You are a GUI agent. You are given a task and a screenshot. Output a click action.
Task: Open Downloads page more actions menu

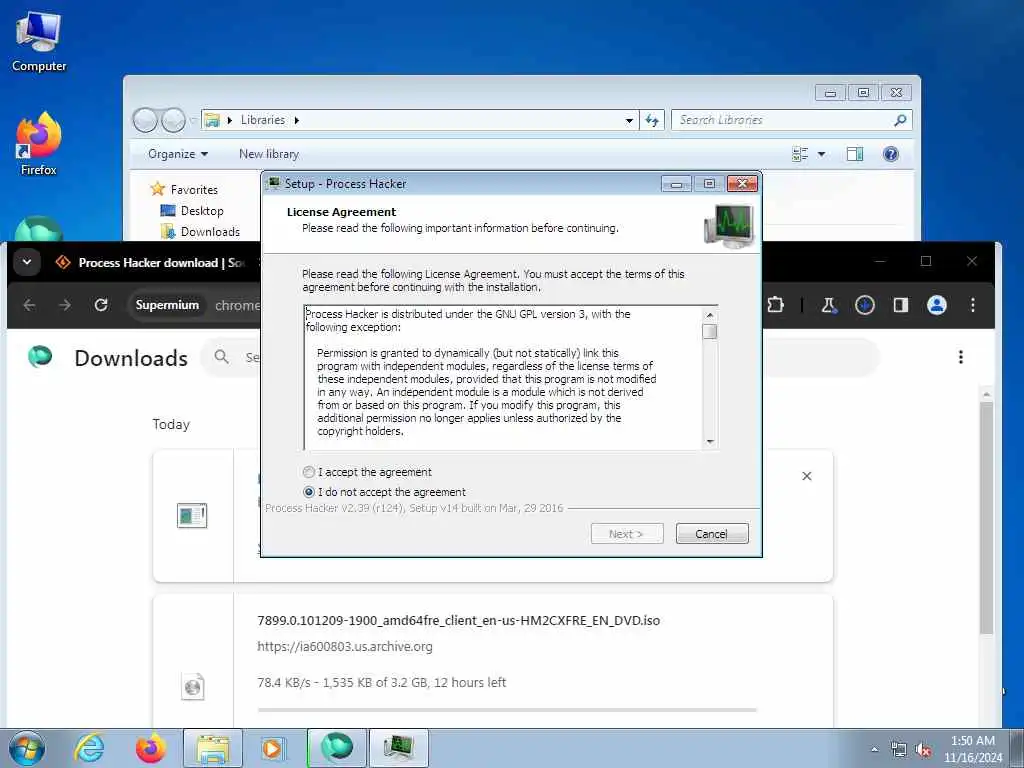pos(960,357)
